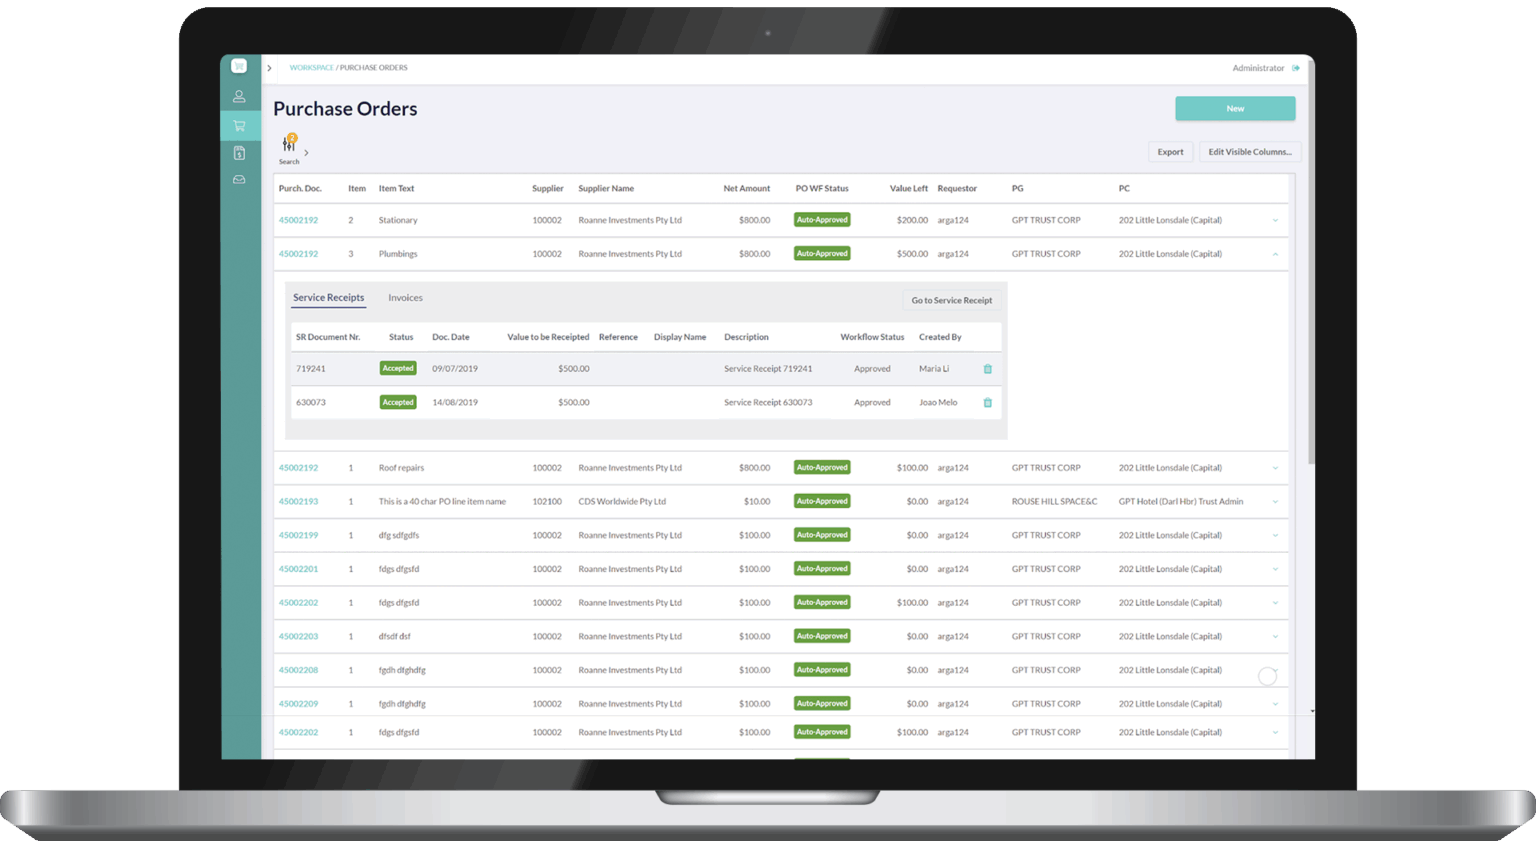This screenshot has height=841, width=1536.
Task: Select the GPT Hotel (Darl Hbr) Trust Admin cell
Action: click(x=1181, y=502)
